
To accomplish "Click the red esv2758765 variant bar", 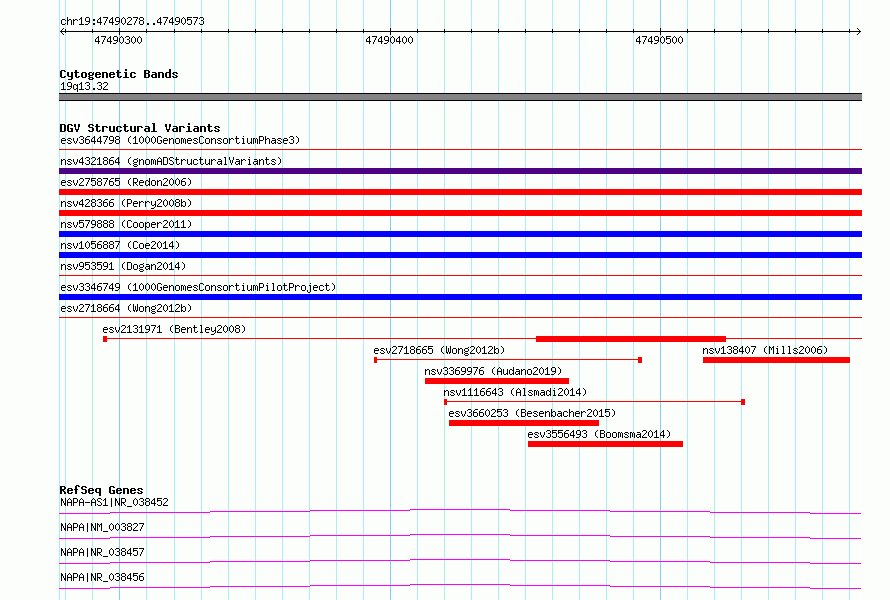I will [460, 192].
